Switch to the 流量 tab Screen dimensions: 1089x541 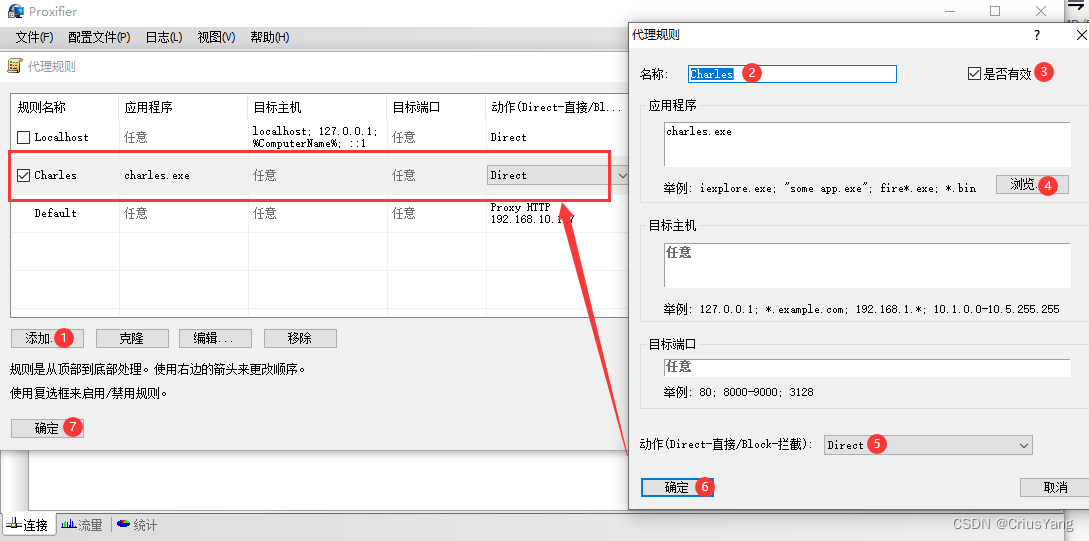pyautogui.click(x=81, y=524)
